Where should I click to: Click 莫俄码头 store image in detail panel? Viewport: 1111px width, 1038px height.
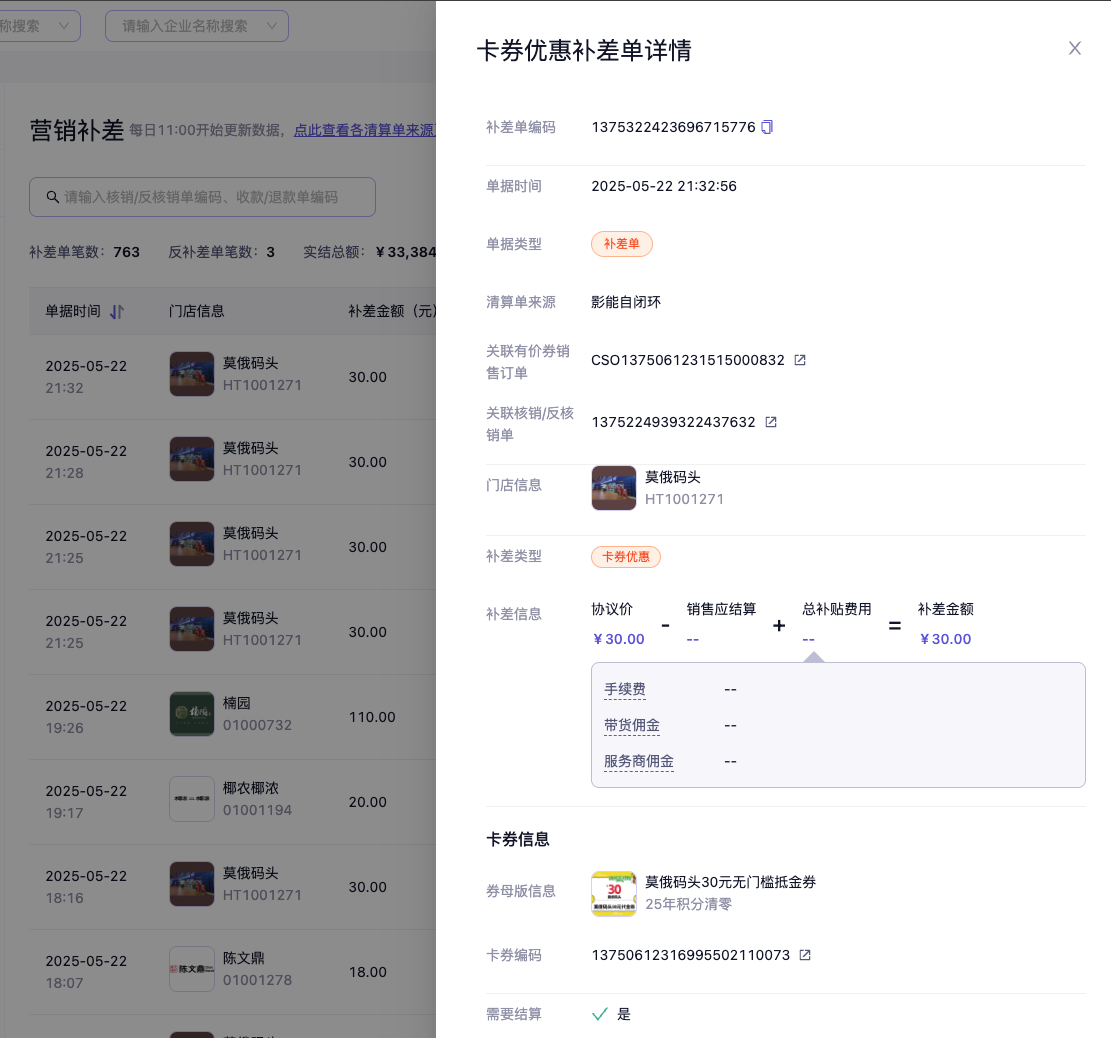coord(613,488)
